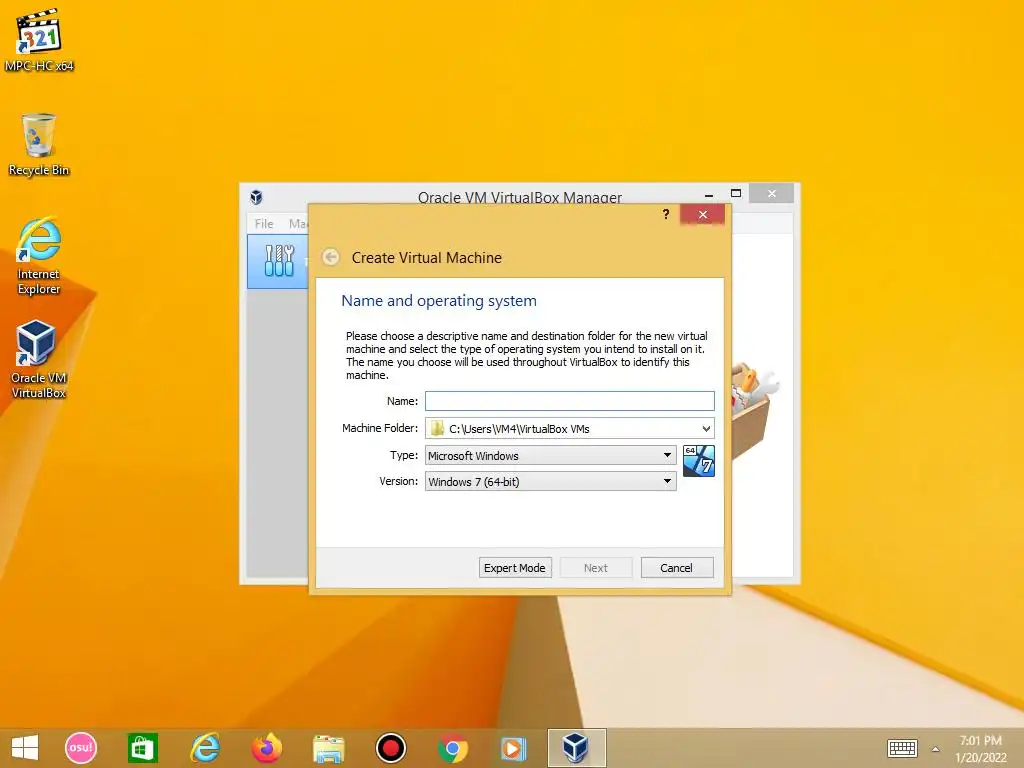Show hidden system tray icons
This screenshot has width=1024, height=768.
[935, 749]
